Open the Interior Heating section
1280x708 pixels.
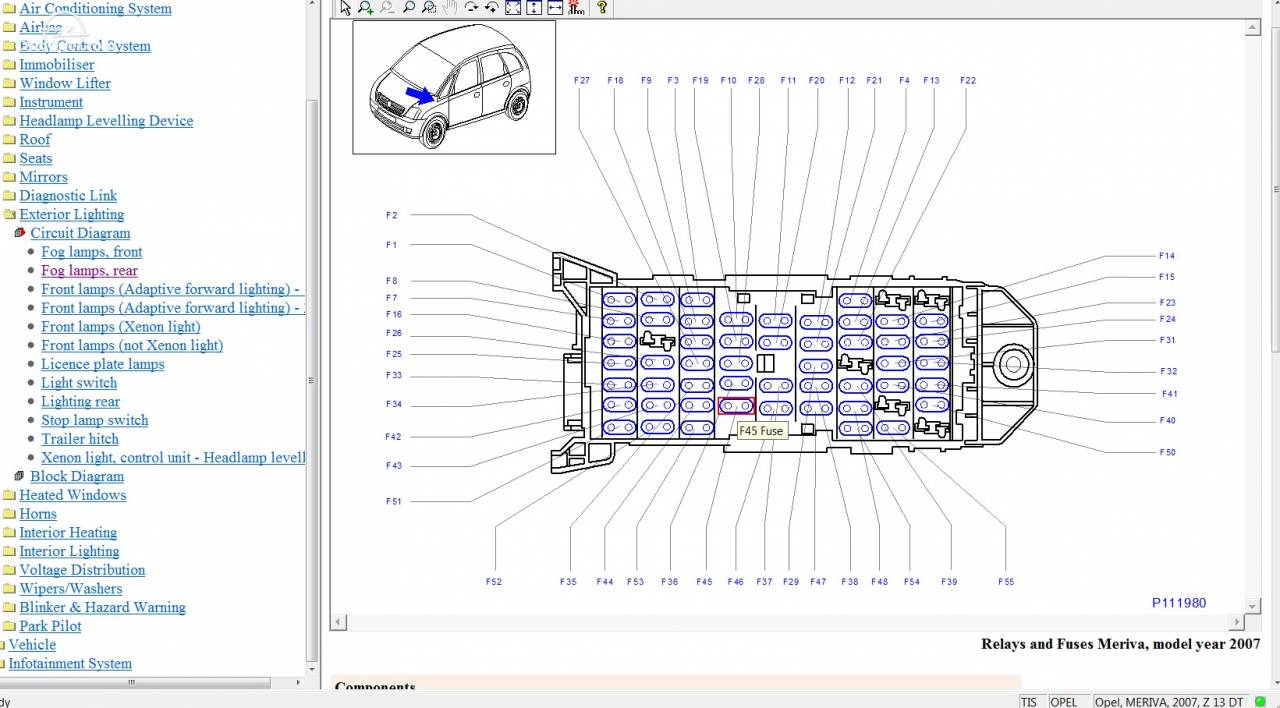coord(68,533)
